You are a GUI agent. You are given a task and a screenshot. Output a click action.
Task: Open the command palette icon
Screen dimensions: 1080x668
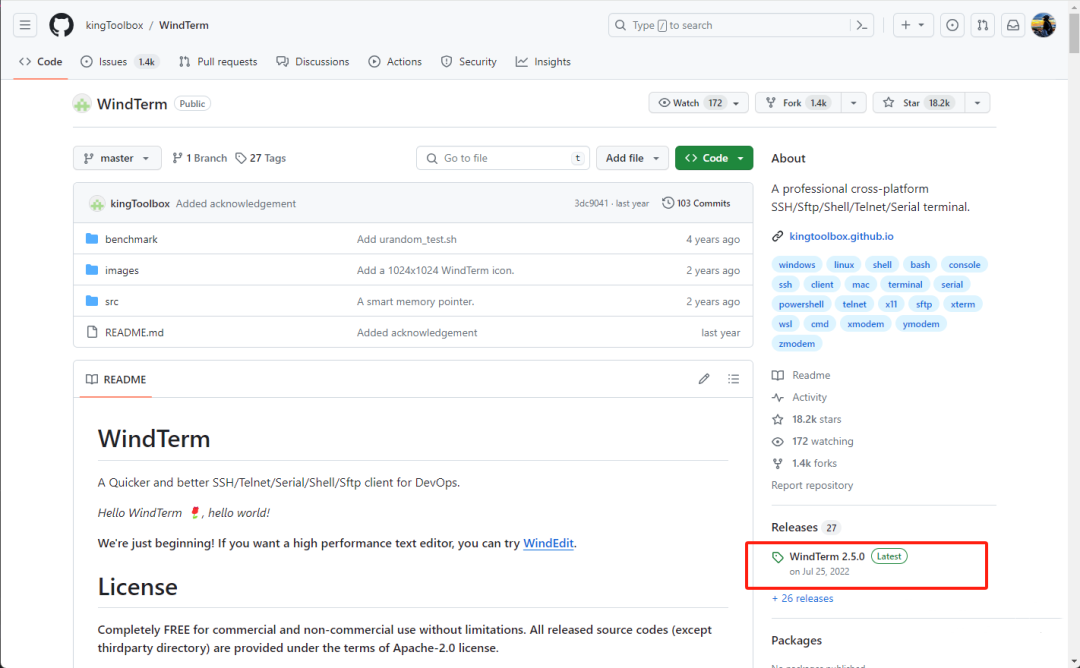tap(862, 25)
